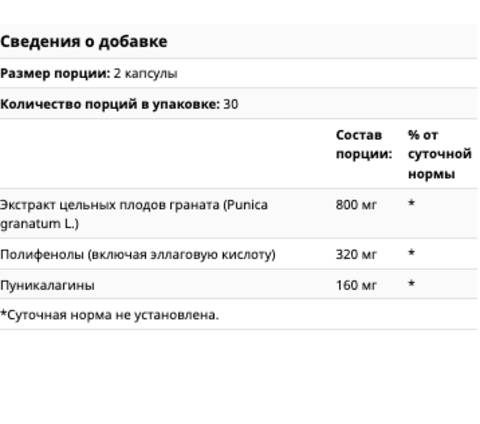Click the "160 мг" amount
Viewport: 480px width, 424px height.
[356, 285]
